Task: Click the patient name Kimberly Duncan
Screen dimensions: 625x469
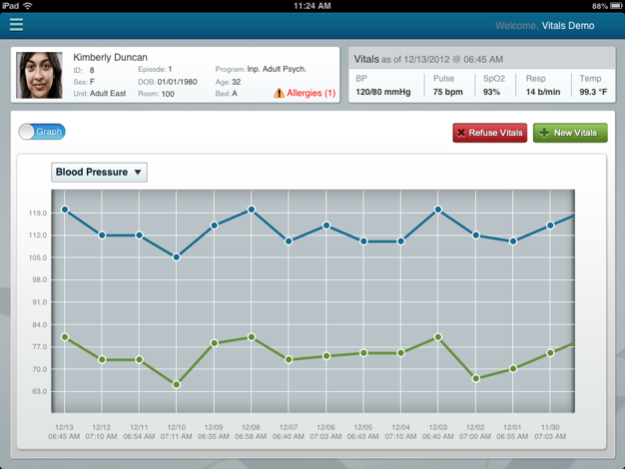Action: (110, 57)
